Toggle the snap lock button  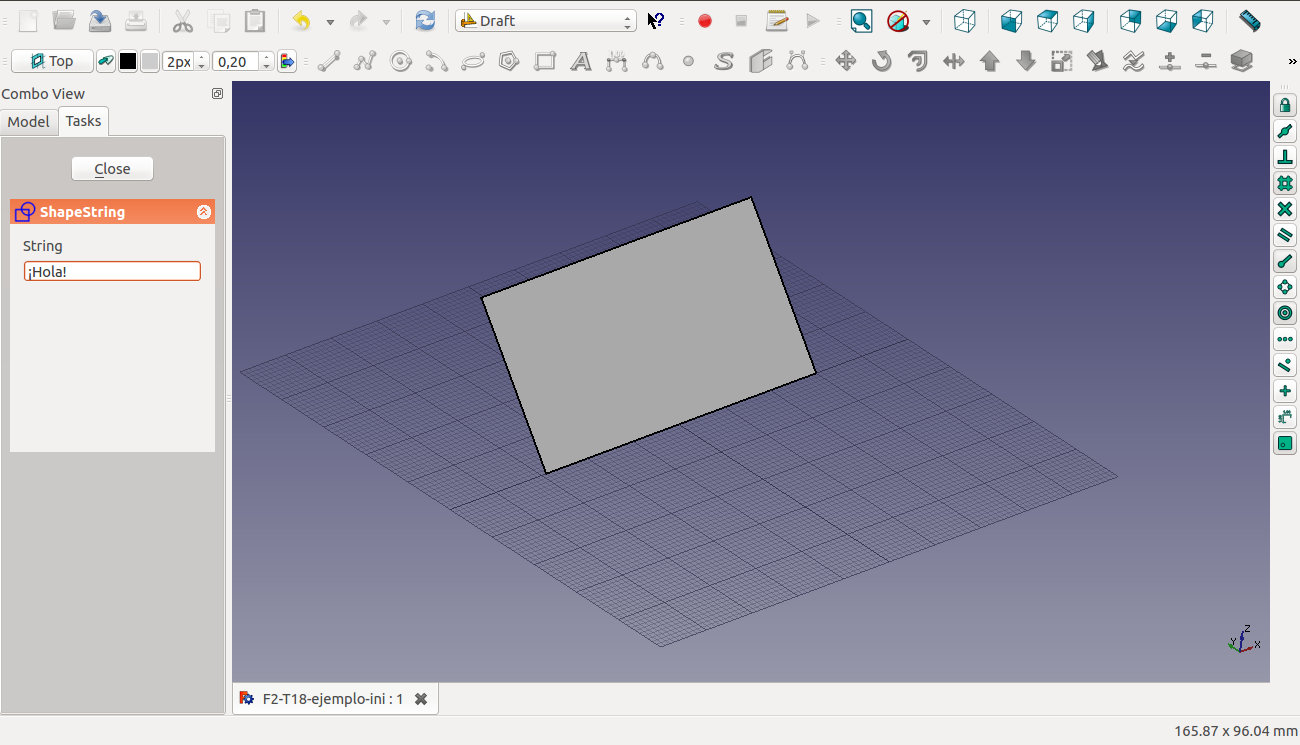pos(1285,106)
